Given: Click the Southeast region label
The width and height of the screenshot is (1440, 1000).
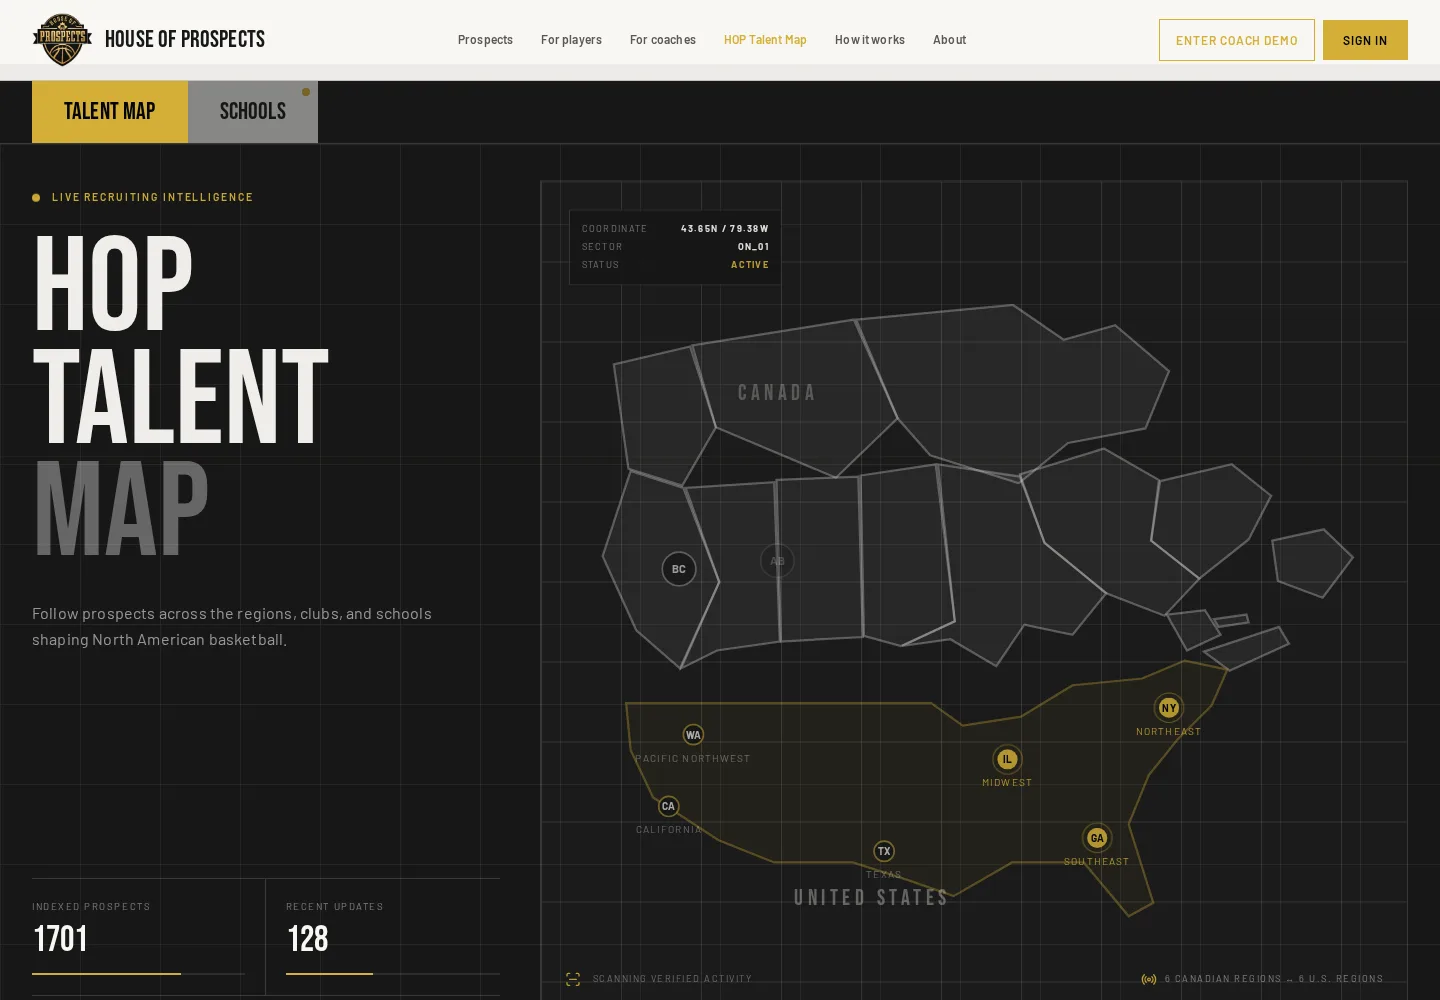Looking at the screenshot, I should point(1096,862).
